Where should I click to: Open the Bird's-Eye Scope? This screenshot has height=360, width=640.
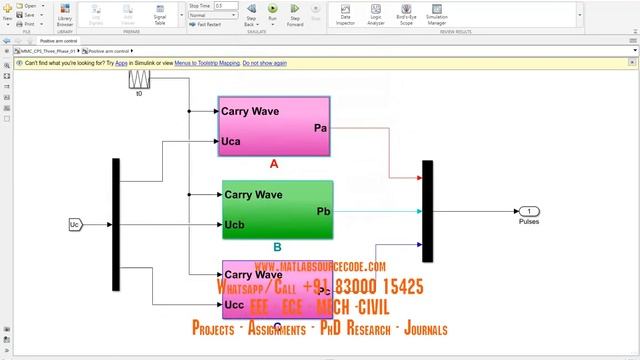coord(406,15)
